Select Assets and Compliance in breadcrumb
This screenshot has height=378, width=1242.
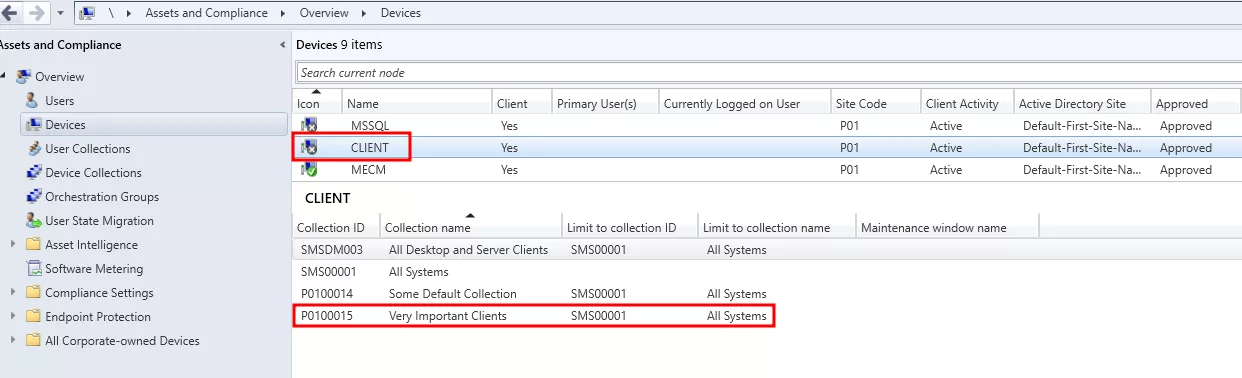click(207, 13)
